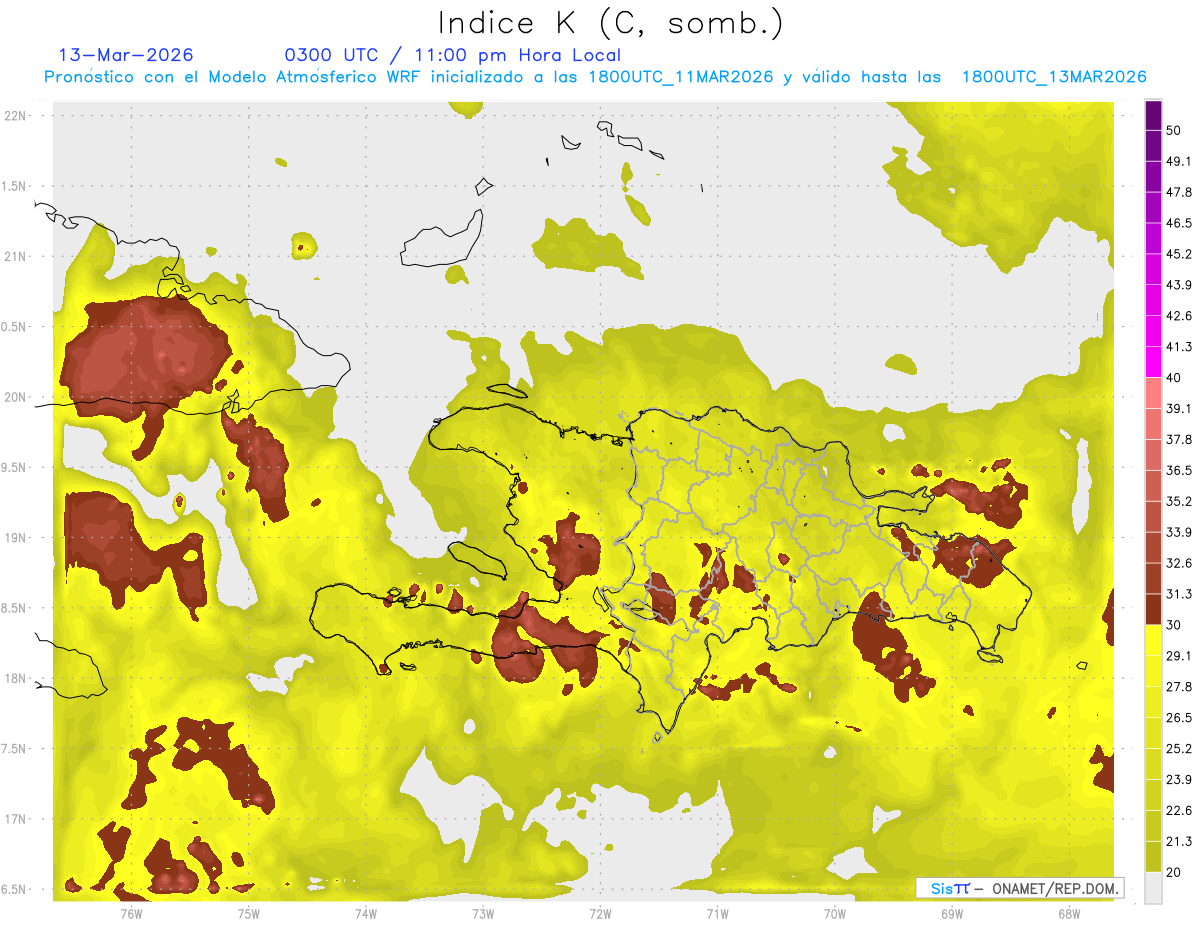Click the '74W' longitude axis label
Image resolution: width=1200 pixels, height=927 pixels.
tap(366, 914)
